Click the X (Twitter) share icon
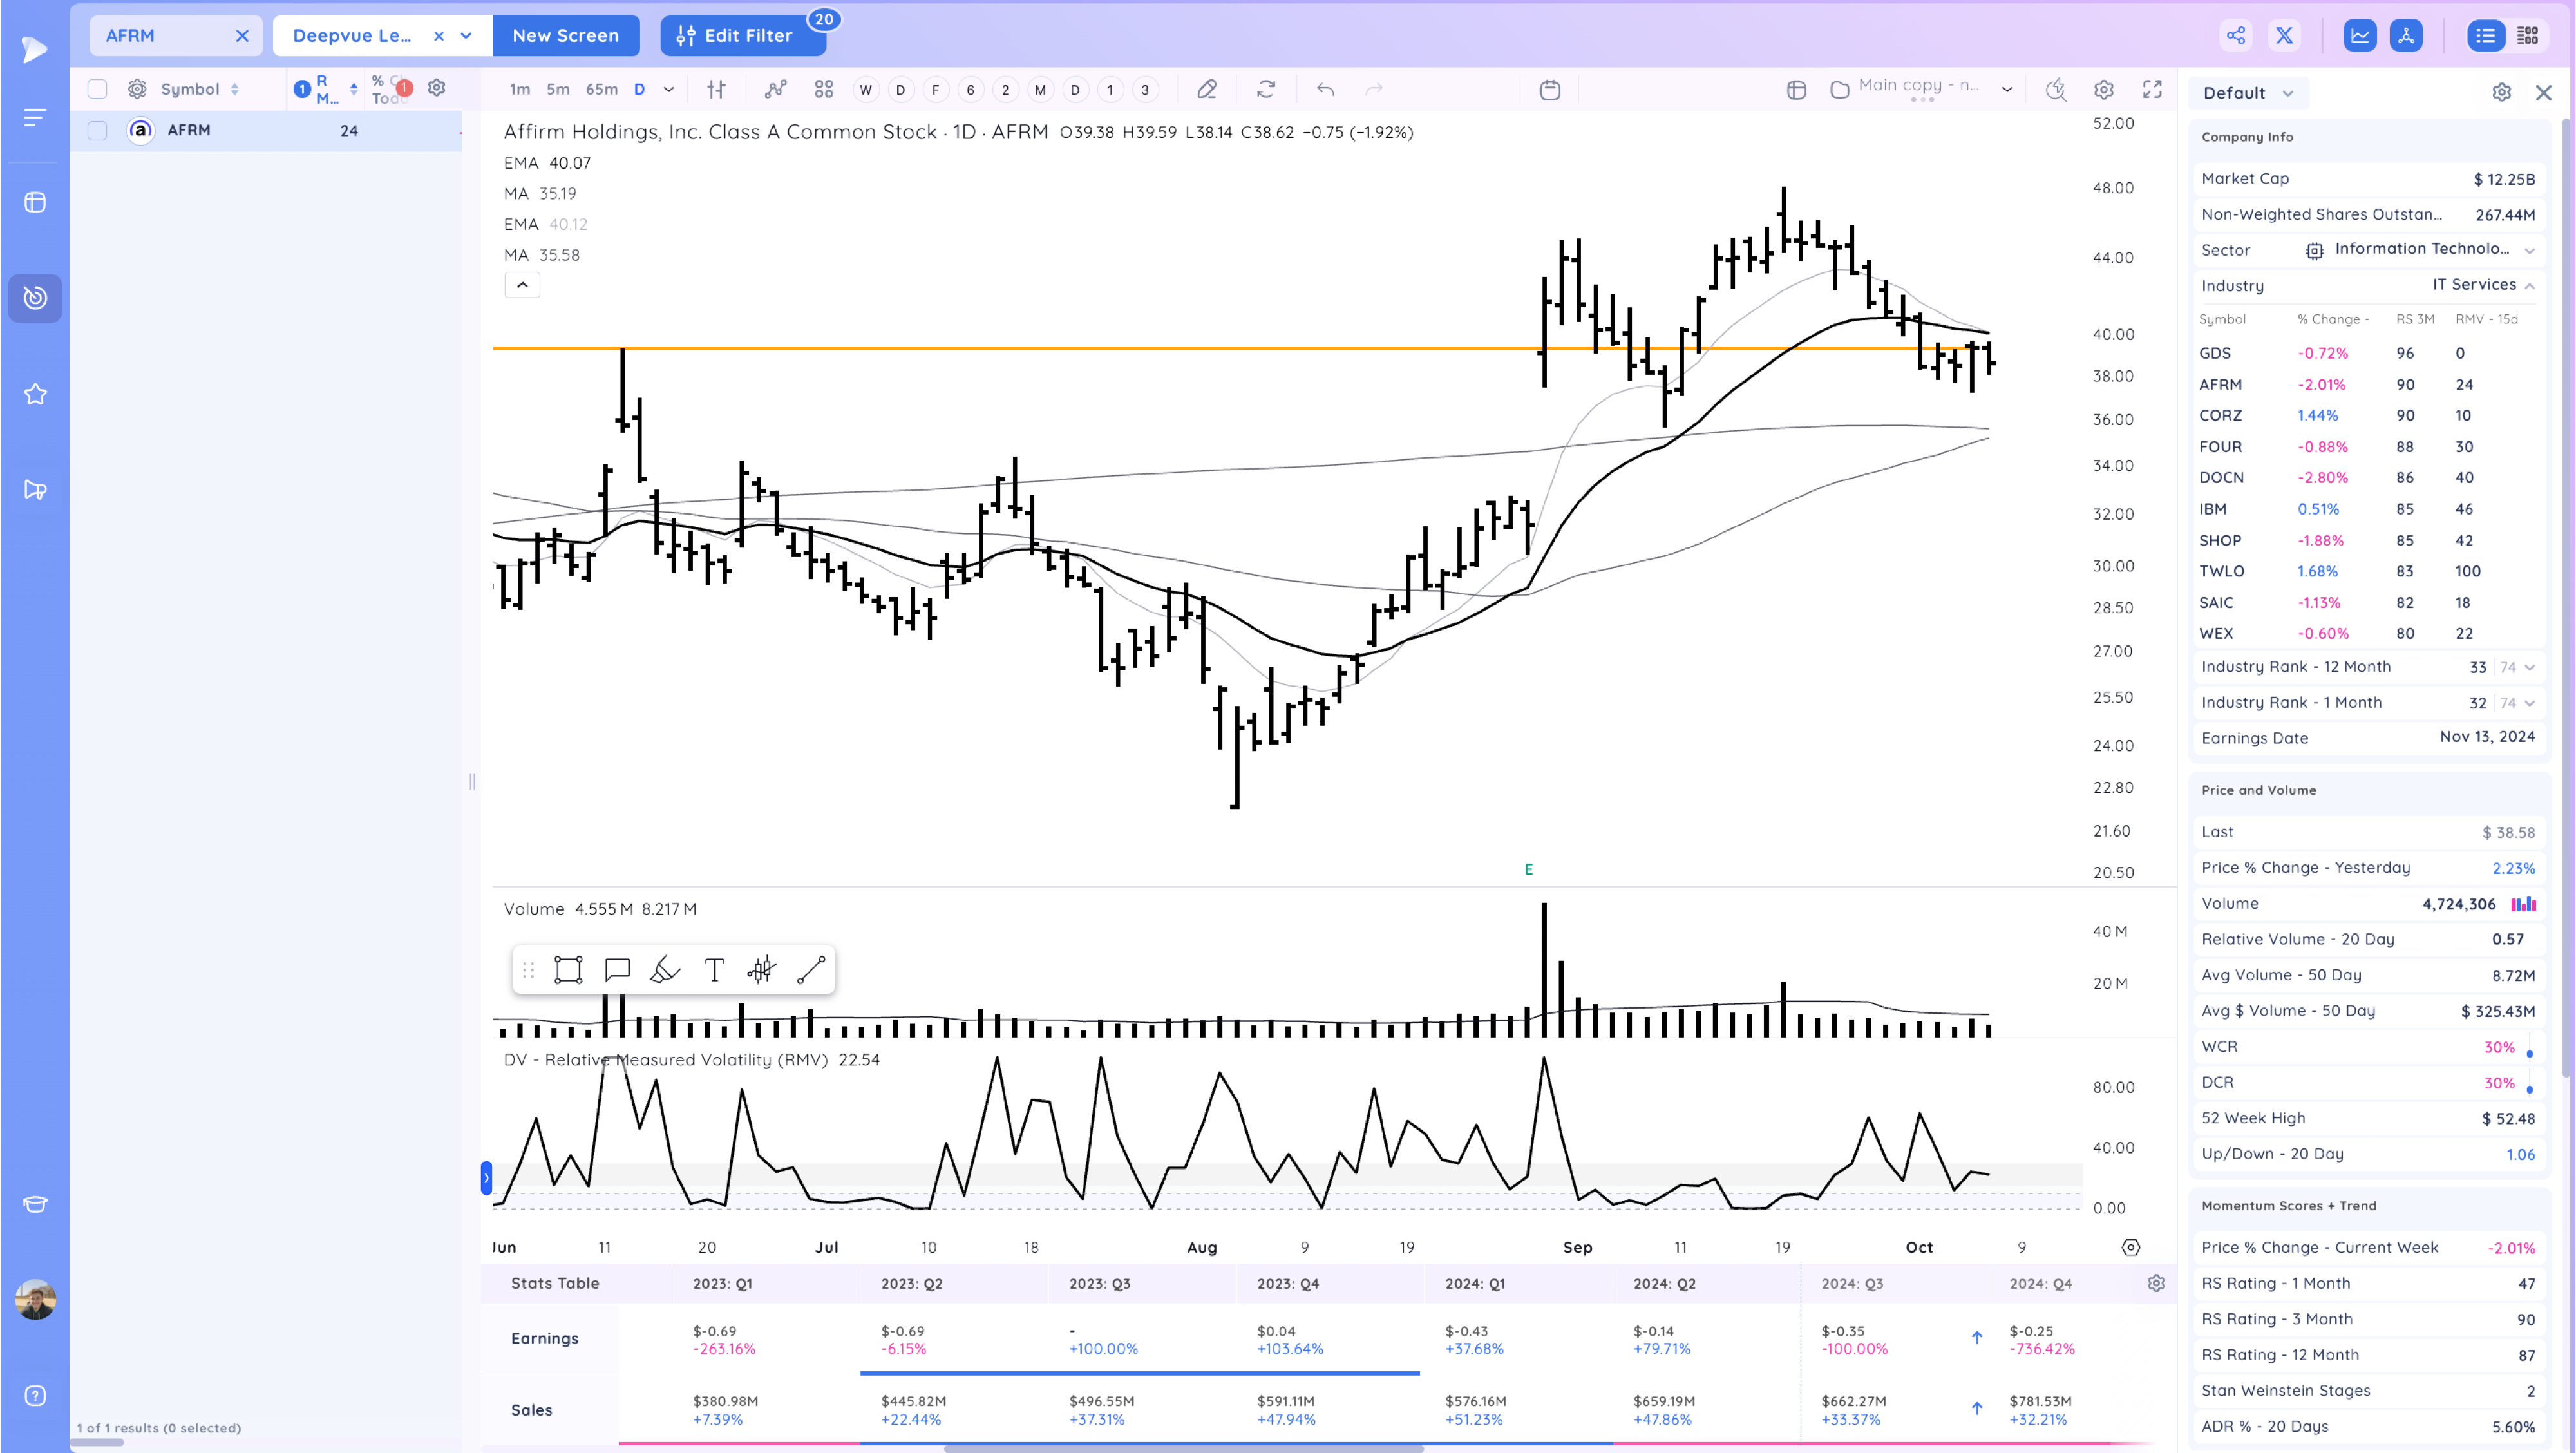The width and height of the screenshot is (2576, 1453). click(2284, 36)
